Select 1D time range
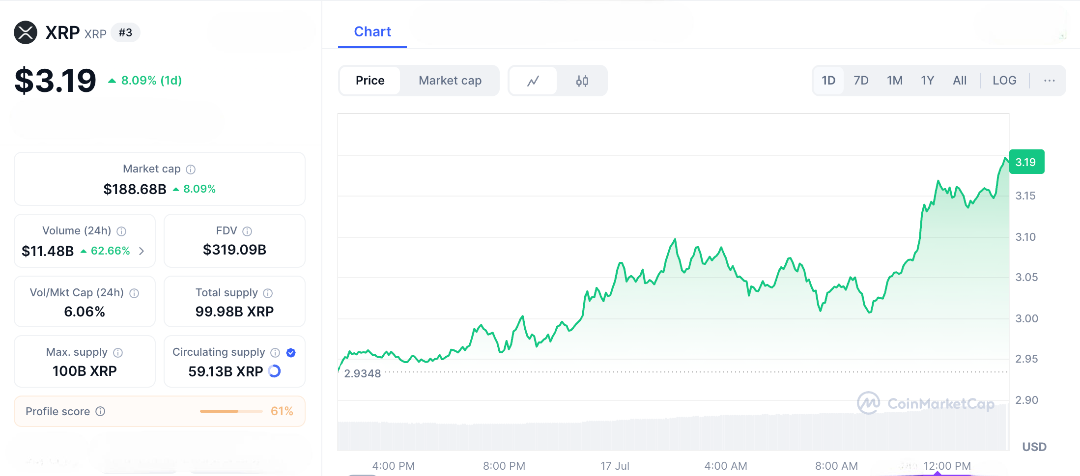Viewport: 1080px width, 476px height. 829,81
